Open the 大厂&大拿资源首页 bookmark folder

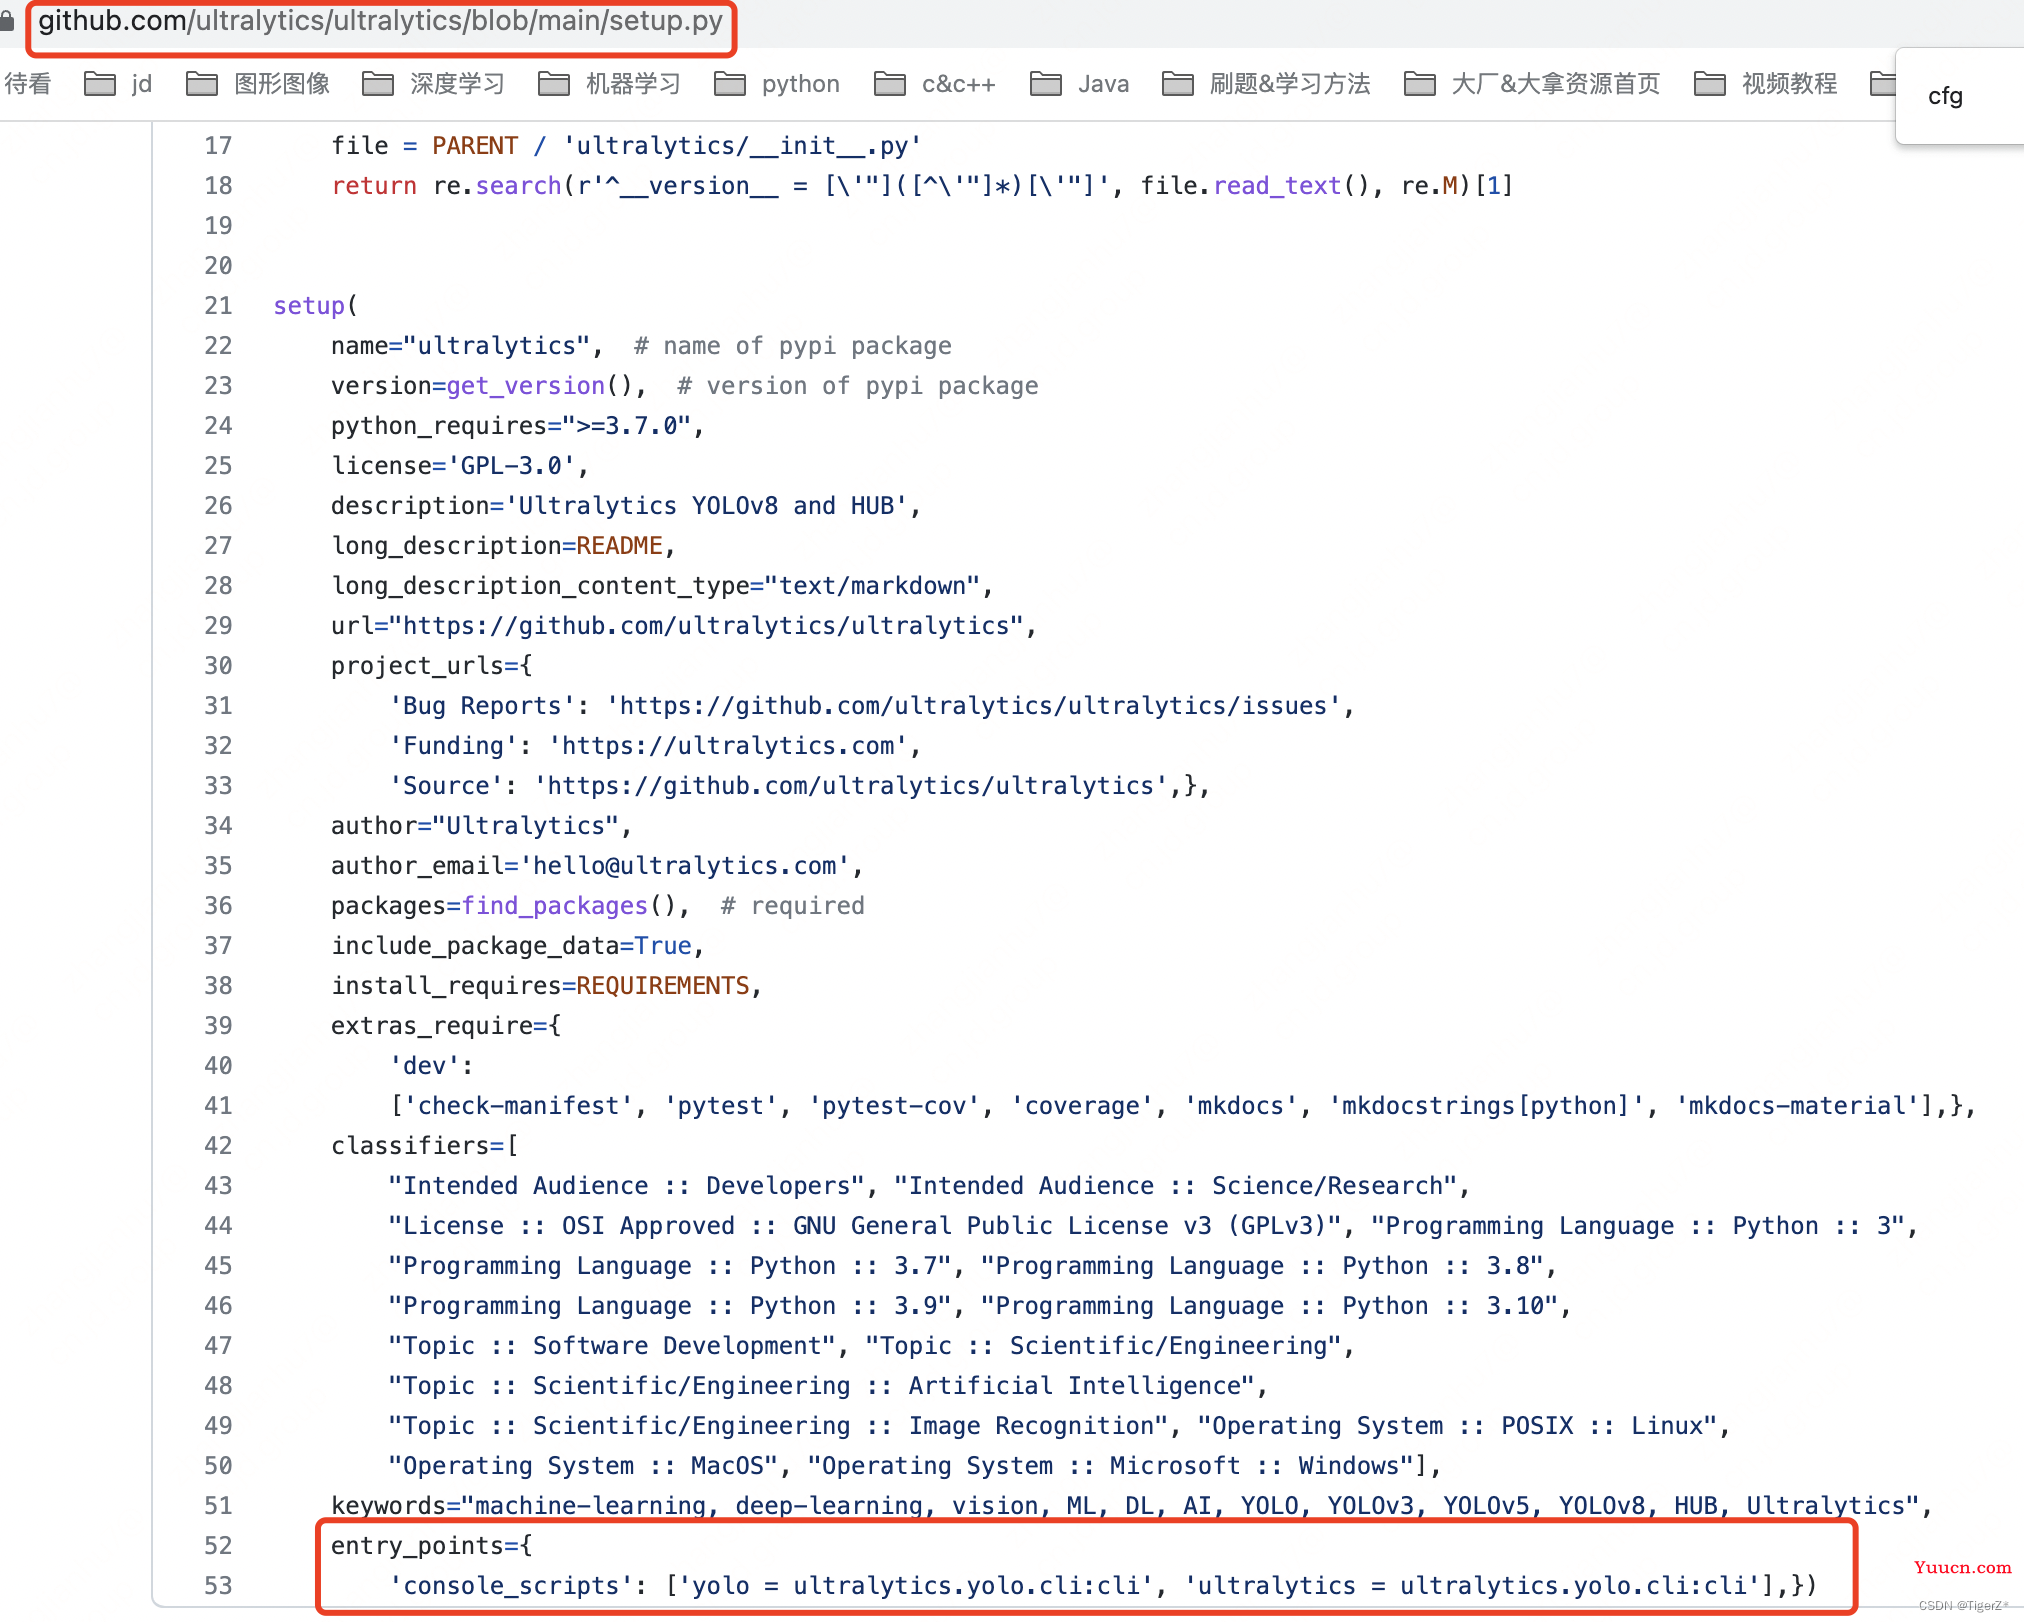click(x=1532, y=84)
